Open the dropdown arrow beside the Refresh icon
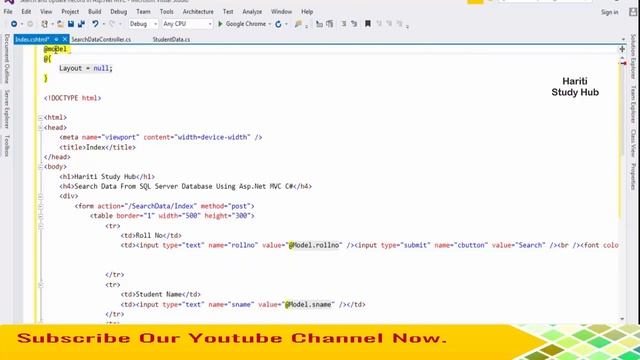Image resolution: width=640 pixels, height=360 pixels. (286, 24)
